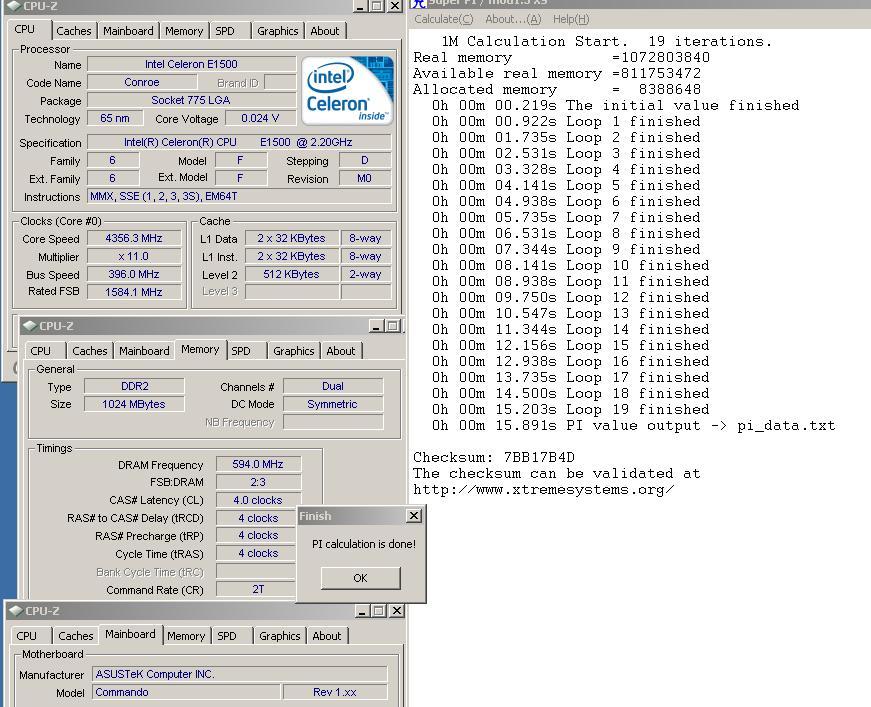Click the Instructions field MMX, SSE
871x707 pixels.
pyautogui.click(x=239, y=196)
